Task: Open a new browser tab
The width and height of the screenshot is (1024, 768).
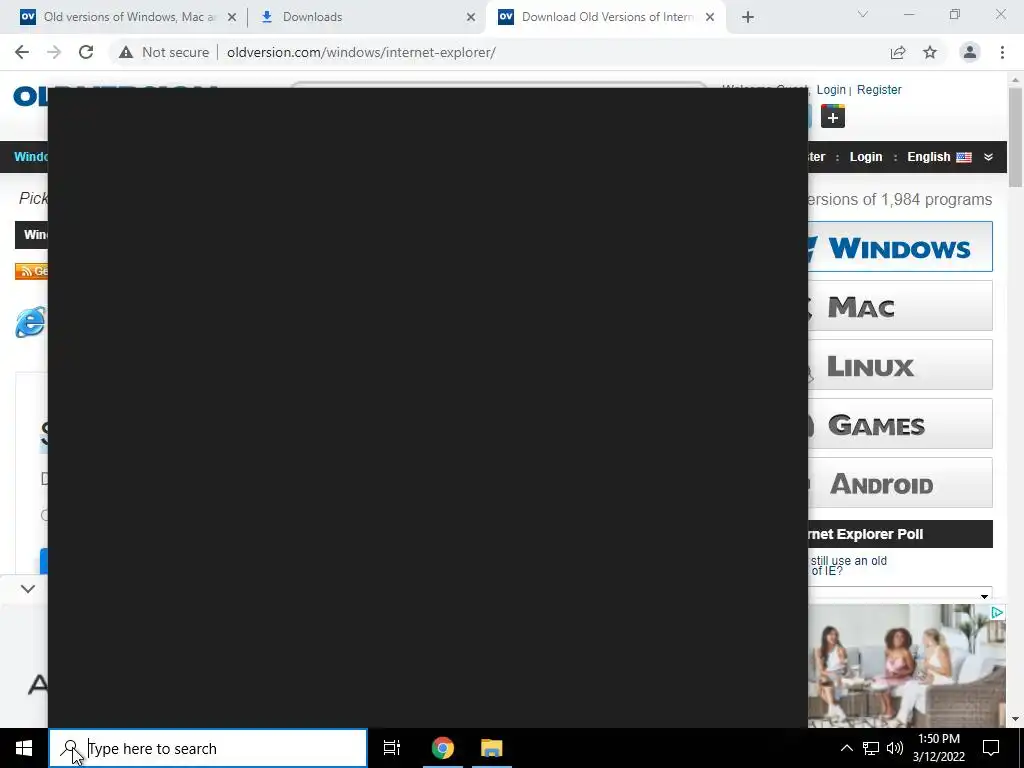Action: pos(748,17)
